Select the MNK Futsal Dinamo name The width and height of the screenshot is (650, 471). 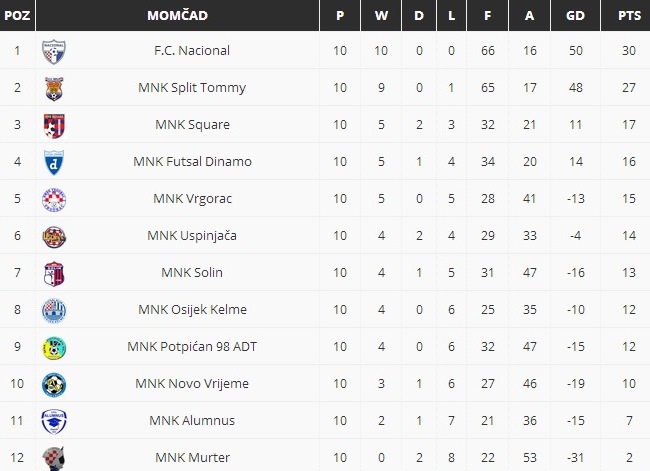(x=192, y=162)
